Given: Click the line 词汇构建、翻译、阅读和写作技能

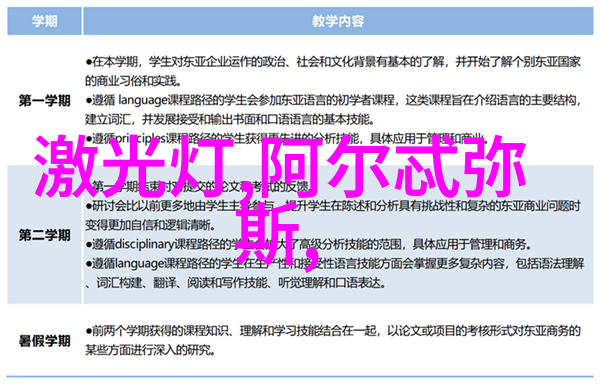Looking at the screenshot, I should [x=236, y=283].
